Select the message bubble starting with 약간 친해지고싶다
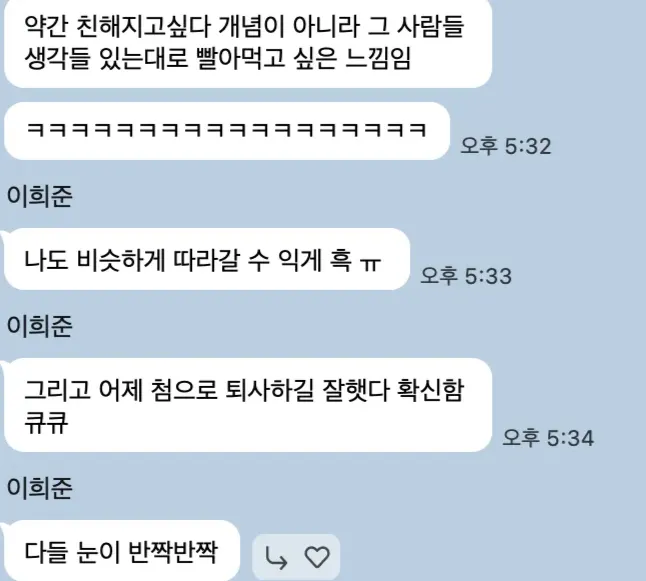The image size is (646, 581). [248, 42]
